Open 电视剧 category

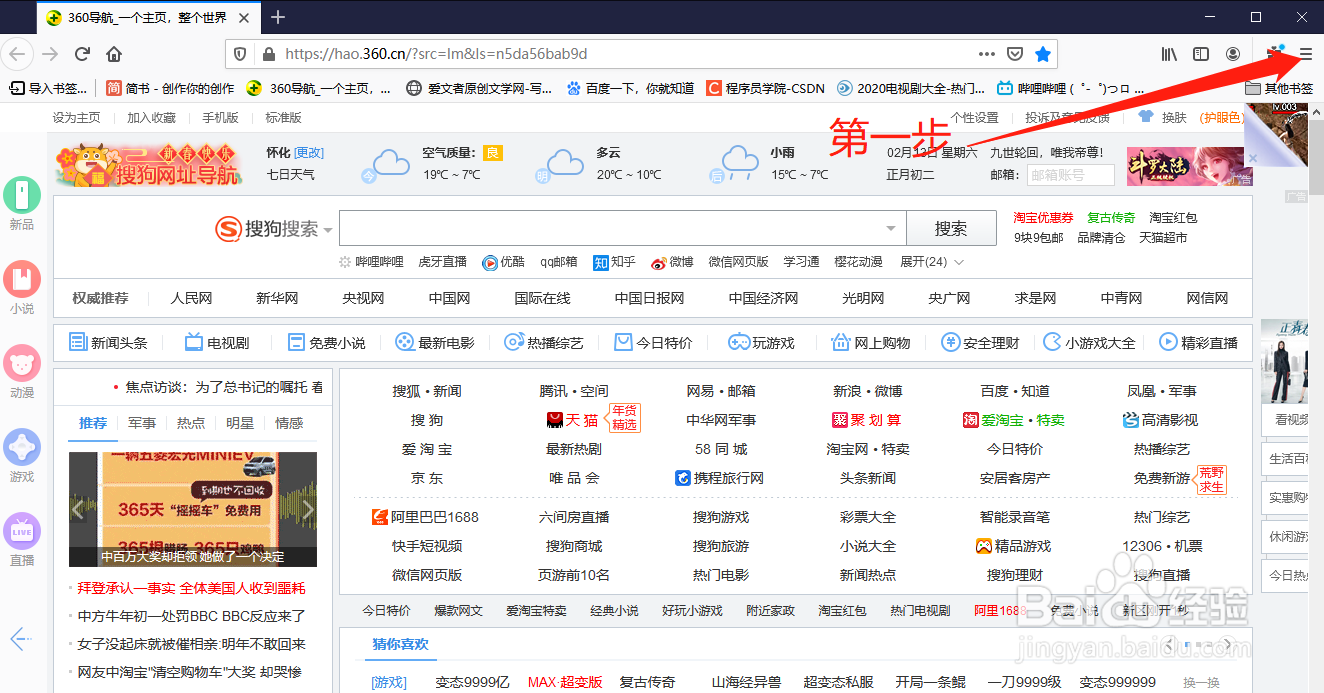click(x=217, y=343)
